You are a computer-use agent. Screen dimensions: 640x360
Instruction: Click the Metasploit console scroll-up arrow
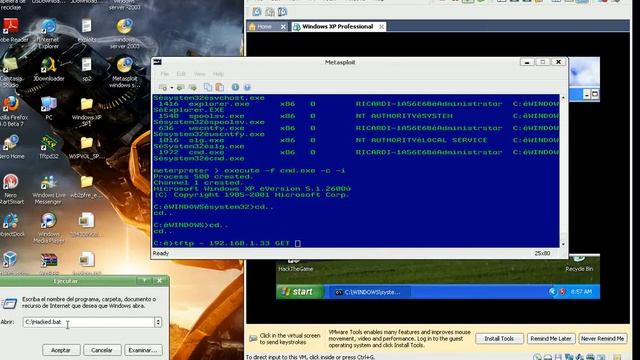coord(563,98)
